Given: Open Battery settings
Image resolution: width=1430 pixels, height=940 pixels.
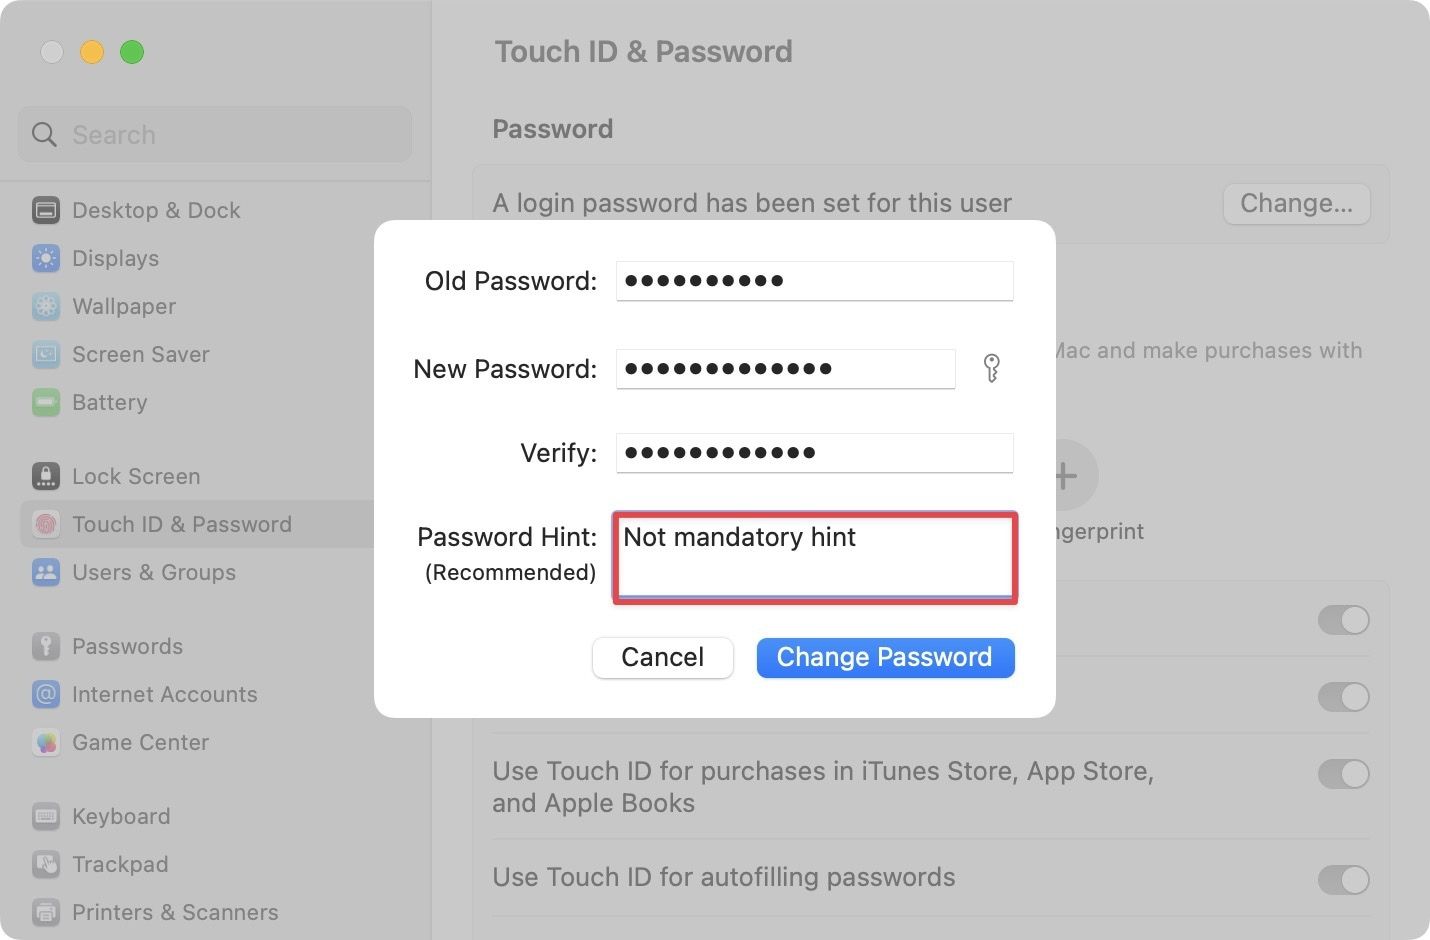Looking at the screenshot, I should [109, 402].
